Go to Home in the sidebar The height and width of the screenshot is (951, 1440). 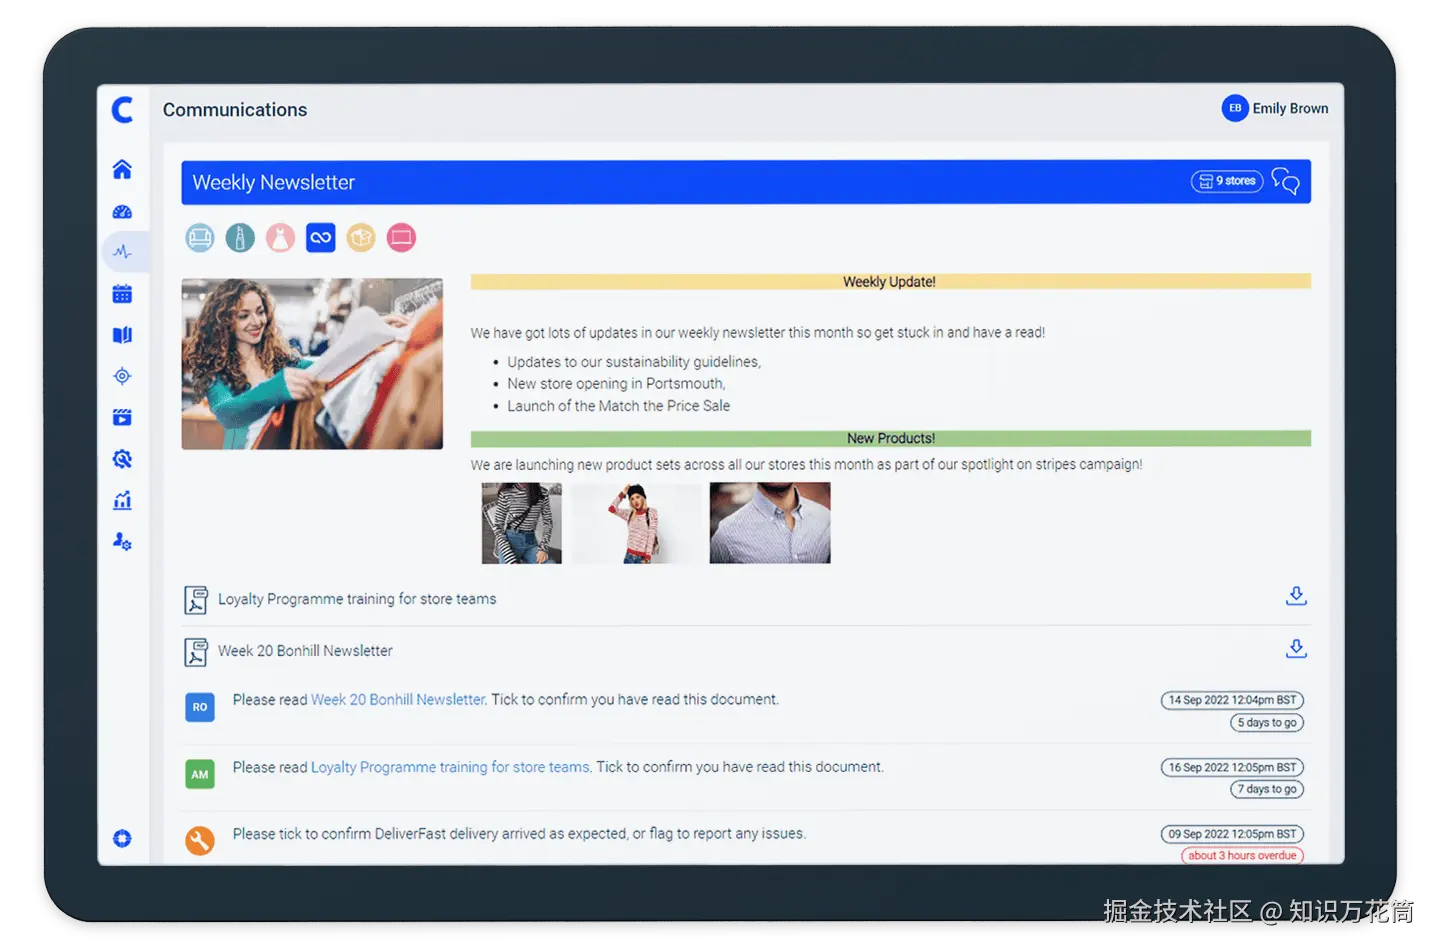click(x=122, y=169)
